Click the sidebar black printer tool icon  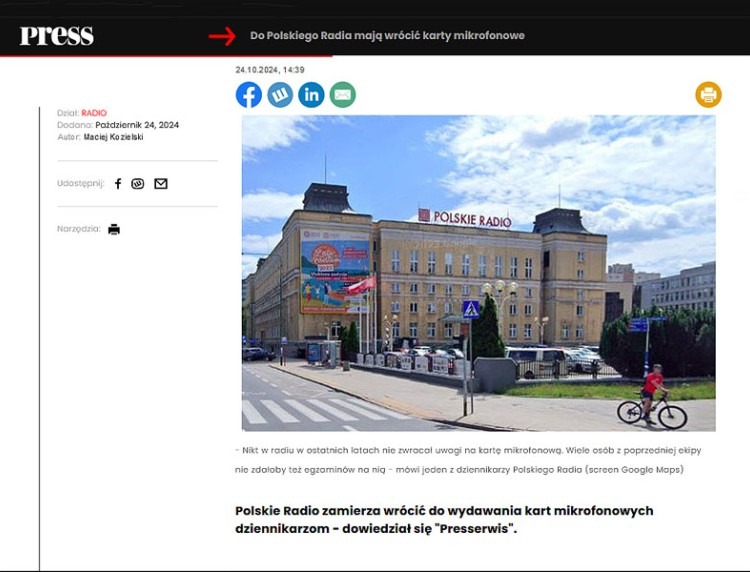114,230
